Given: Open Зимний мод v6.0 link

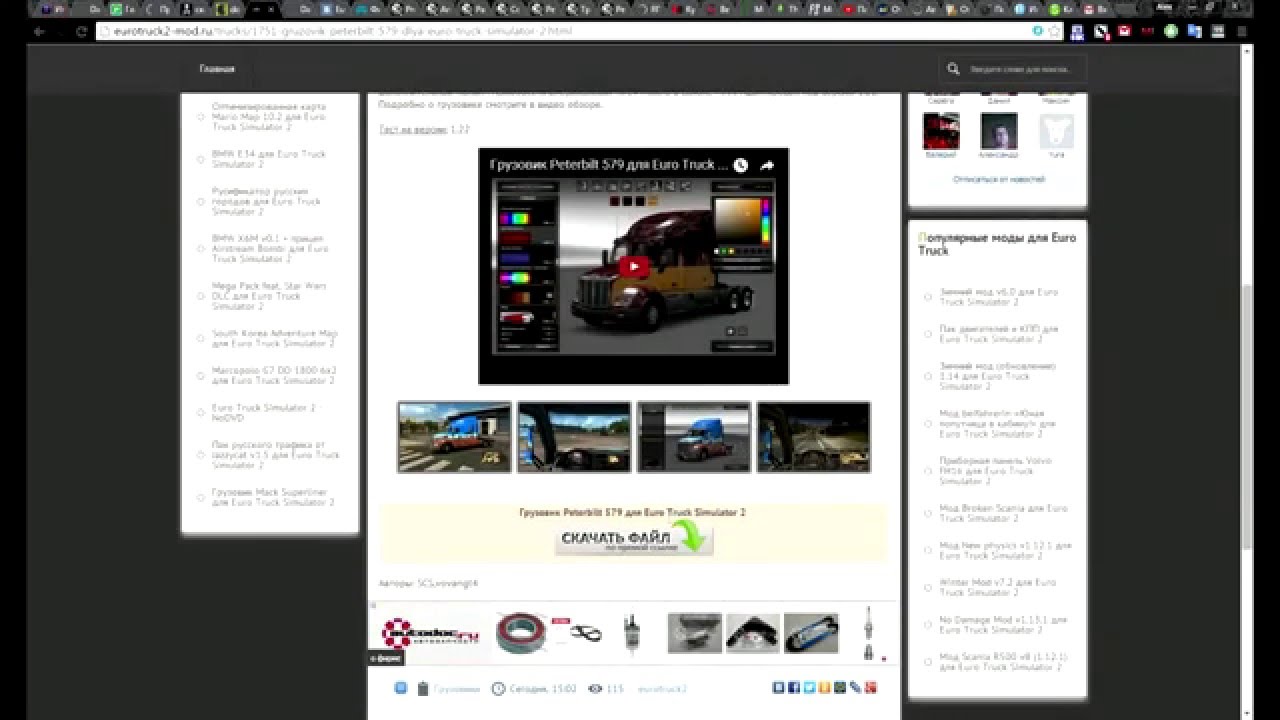Looking at the screenshot, I should coord(999,296).
